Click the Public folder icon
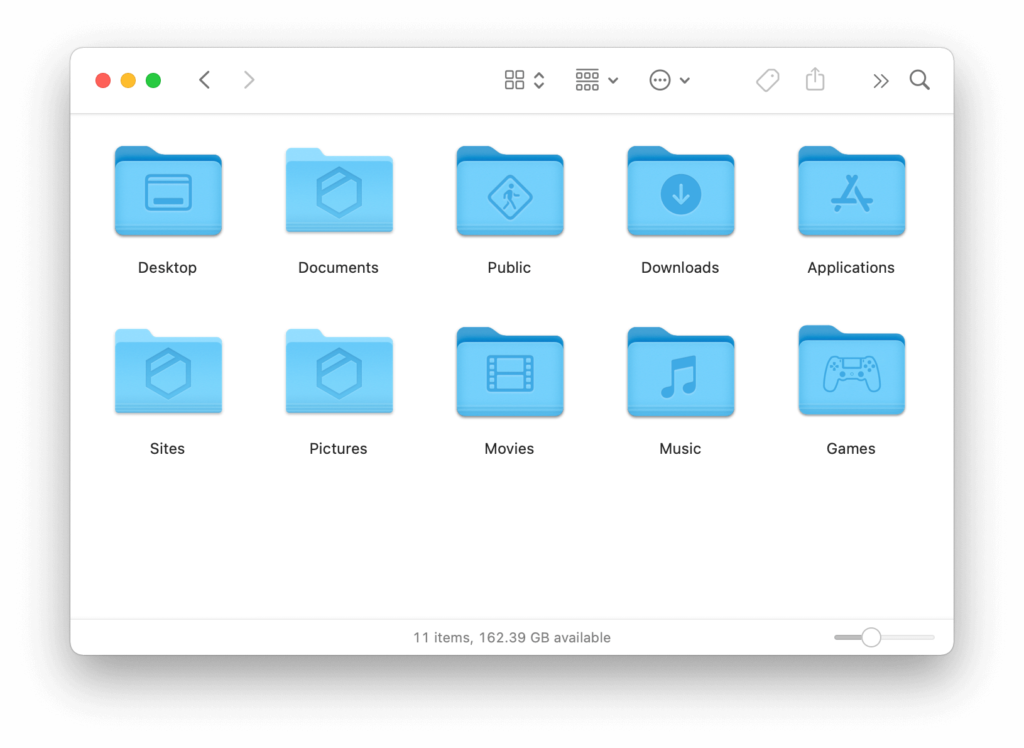 (510, 192)
